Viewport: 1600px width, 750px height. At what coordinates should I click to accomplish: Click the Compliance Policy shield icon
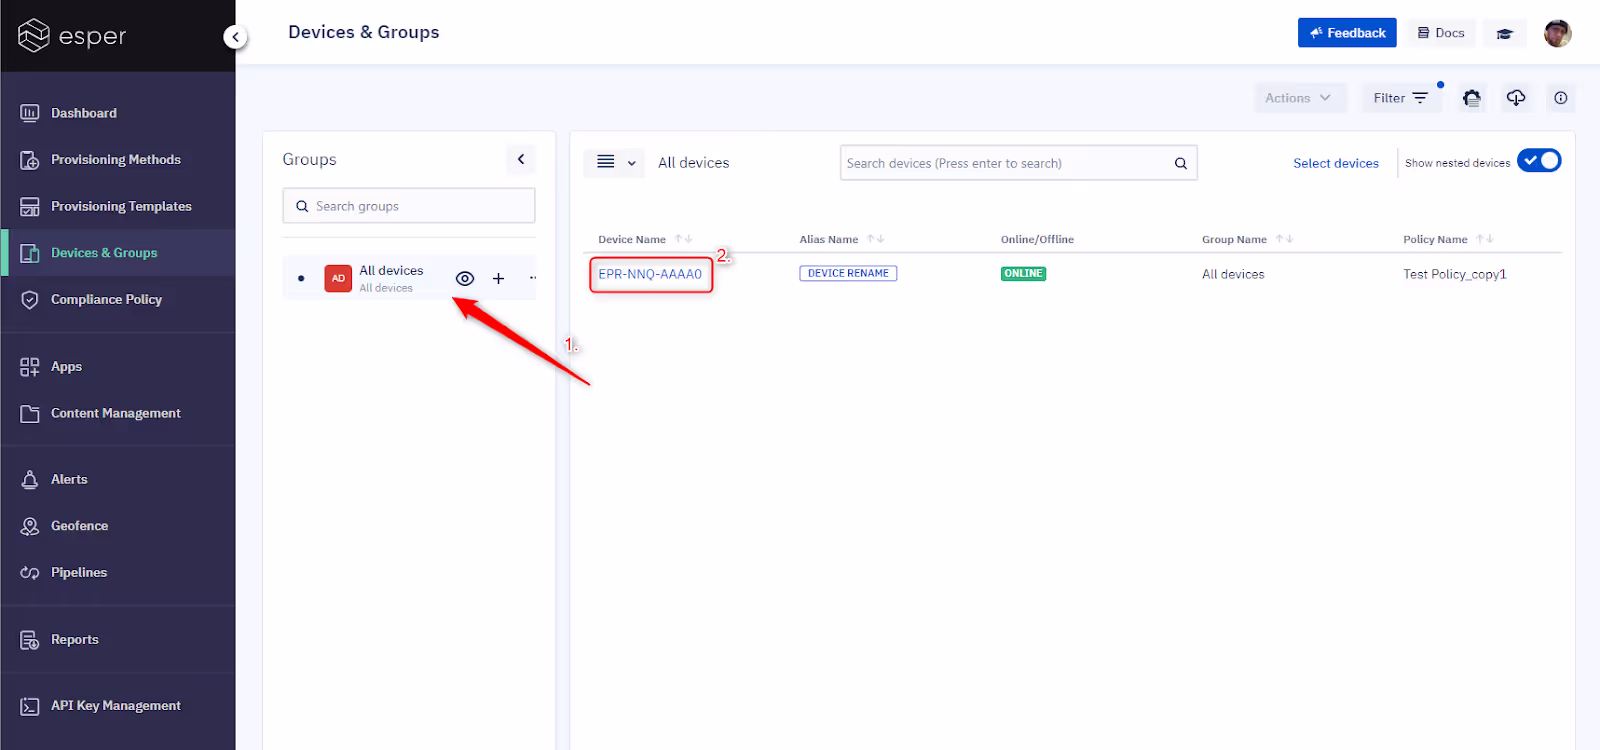pyautogui.click(x=30, y=299)
